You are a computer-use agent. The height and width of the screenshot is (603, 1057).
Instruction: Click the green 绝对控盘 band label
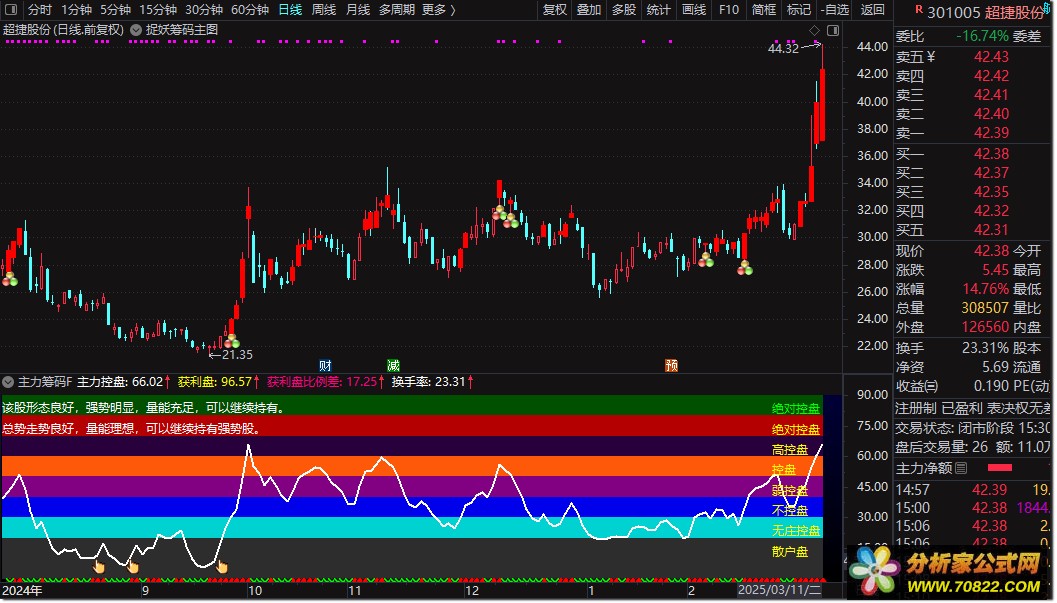coord(795,408)
